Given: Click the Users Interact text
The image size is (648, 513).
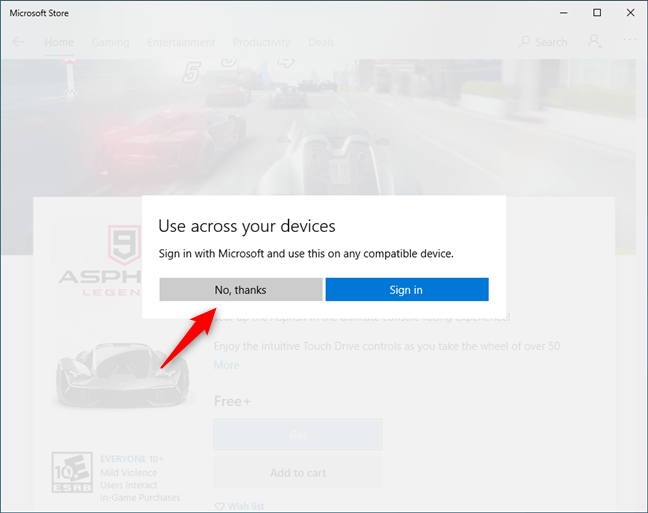Looking at the screenshot, I should (x=129, y=485).
